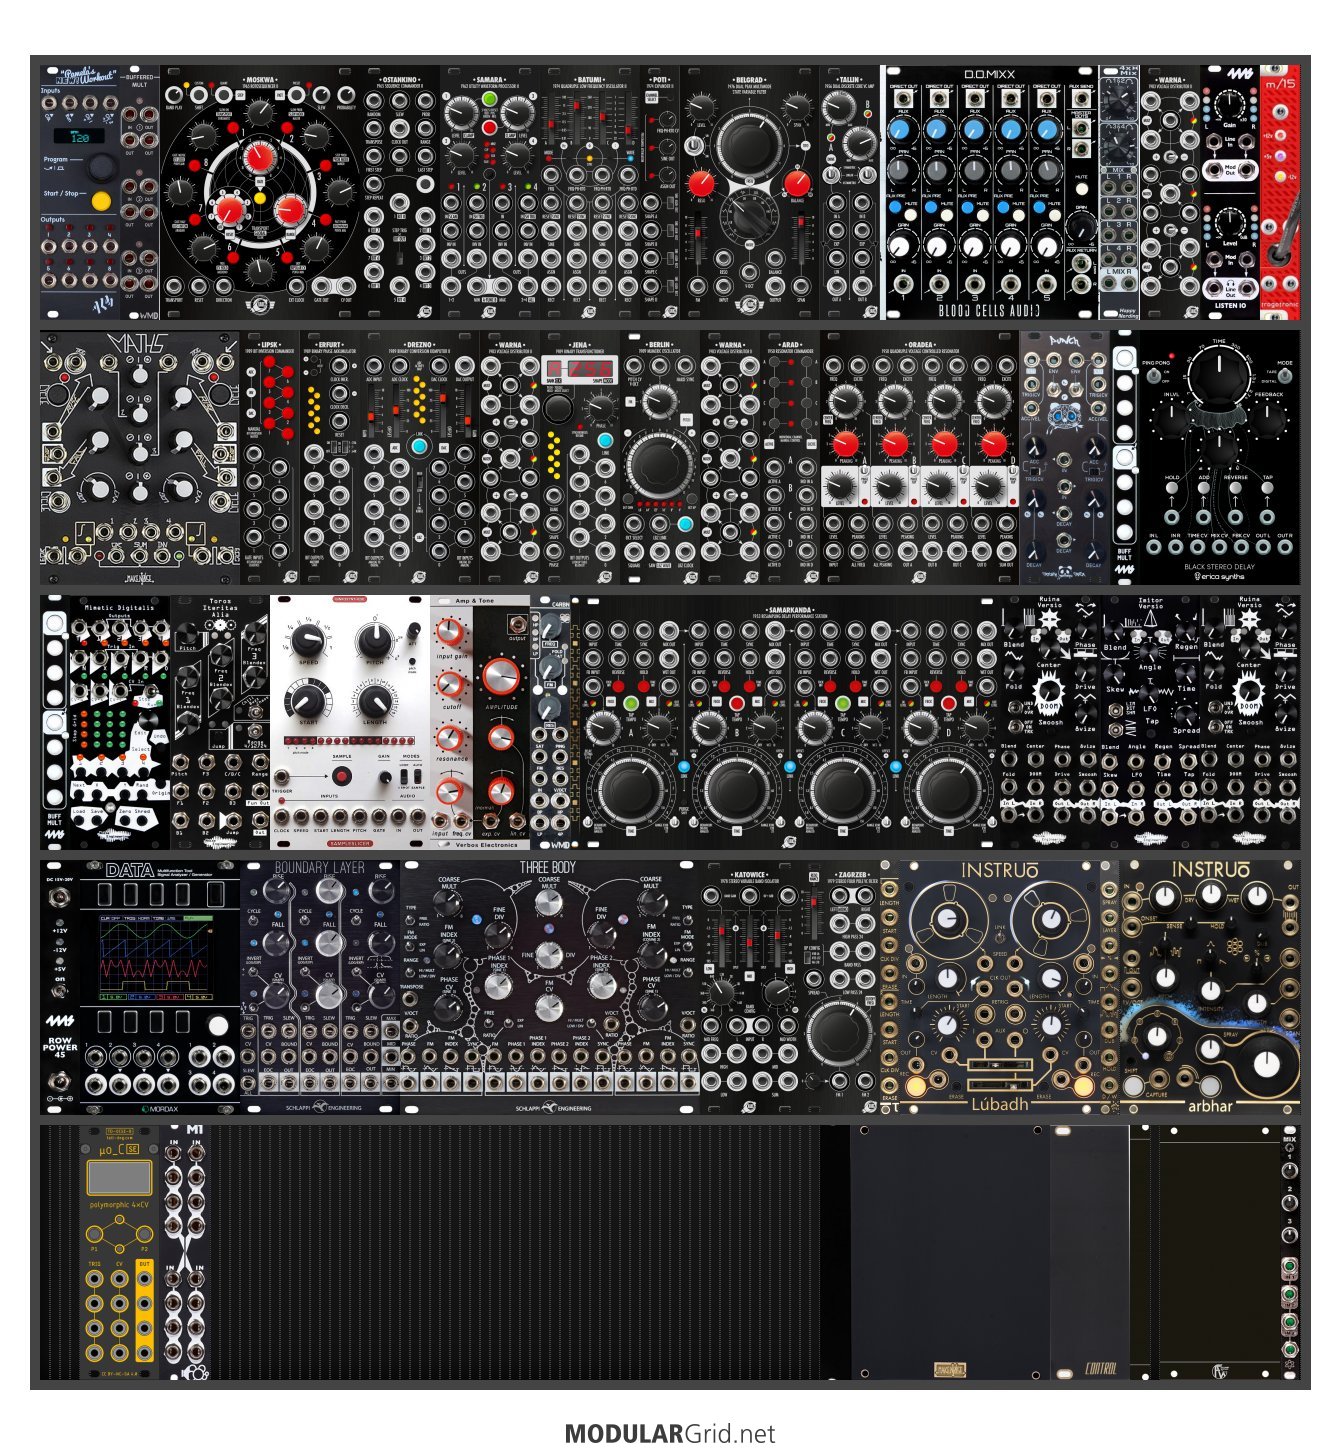Click the Program knob on Pamela's New Workout
The image size is (1341, 1455).
coord(101,167)
